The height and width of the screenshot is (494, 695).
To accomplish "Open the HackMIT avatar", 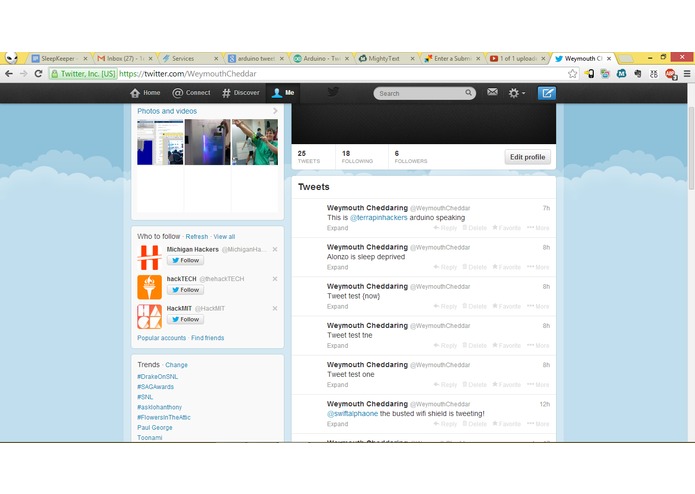I will 149,317.
